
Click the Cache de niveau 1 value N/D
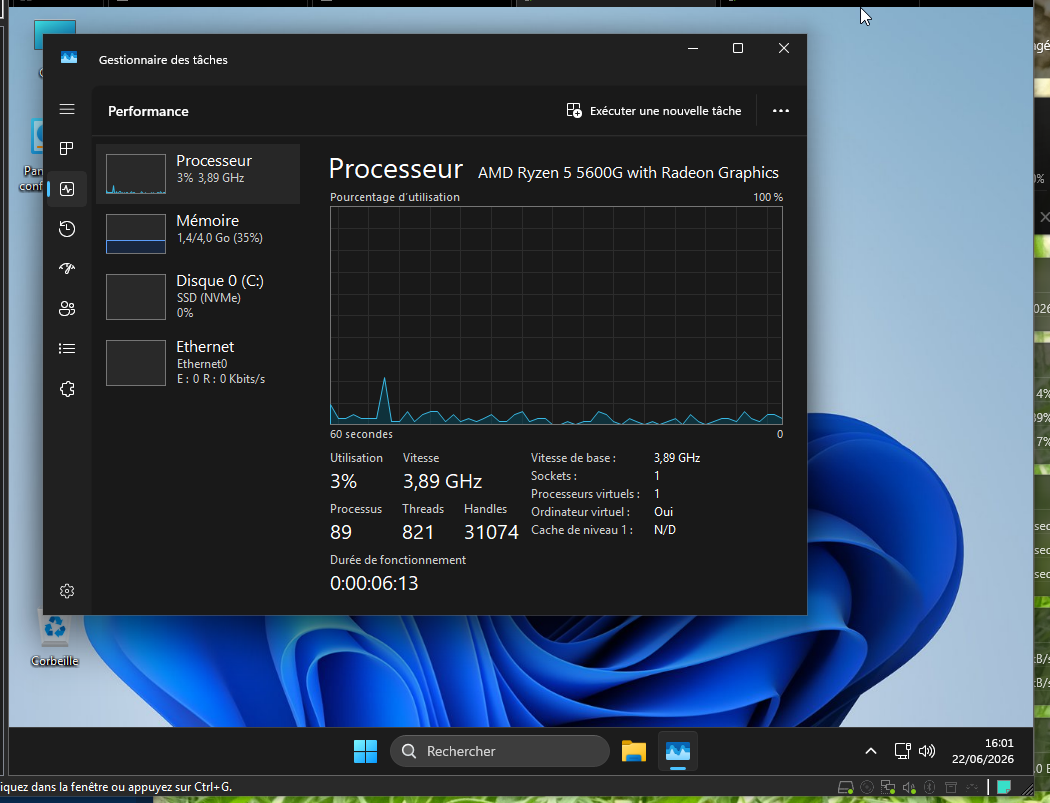coord(665,530)
